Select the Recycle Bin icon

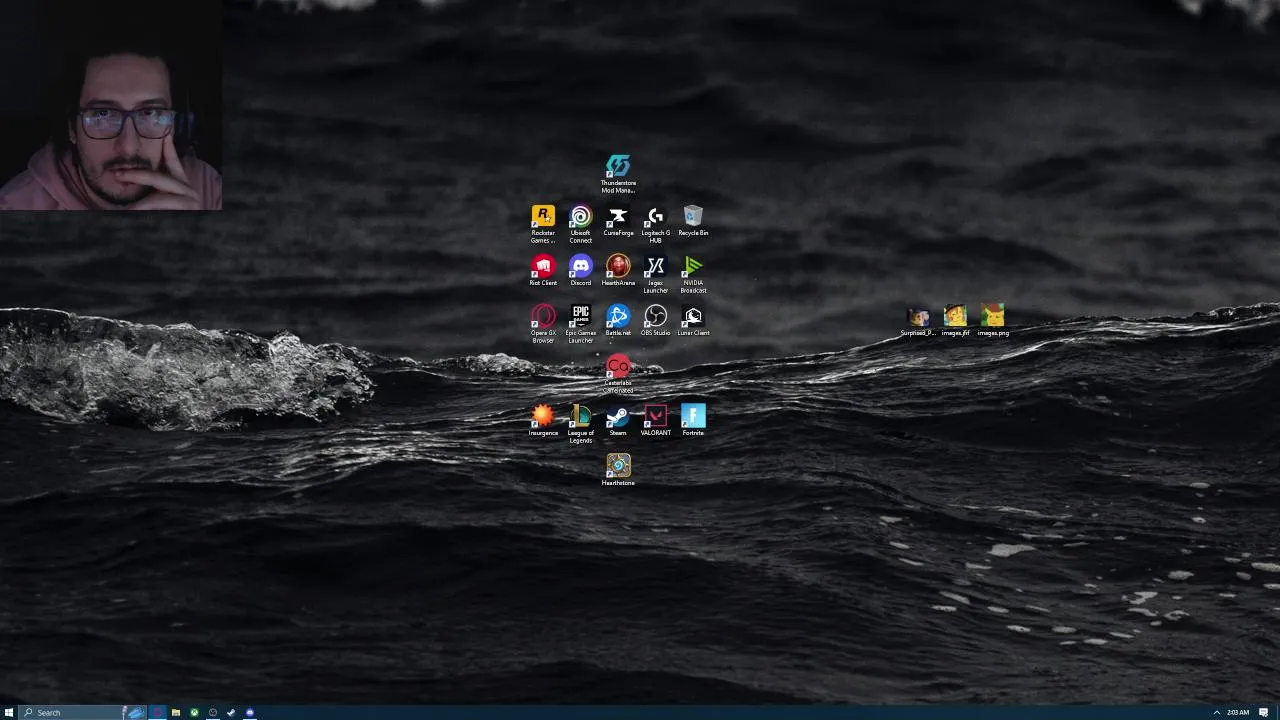[693, 221]
